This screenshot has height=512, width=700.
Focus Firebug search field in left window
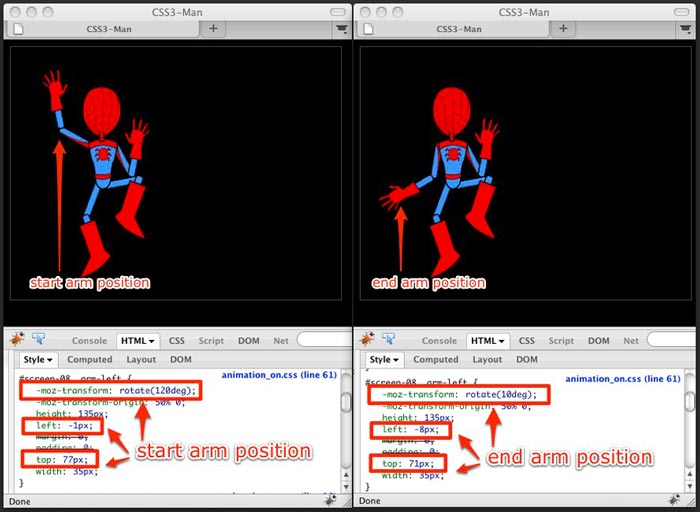click(324, 339)
